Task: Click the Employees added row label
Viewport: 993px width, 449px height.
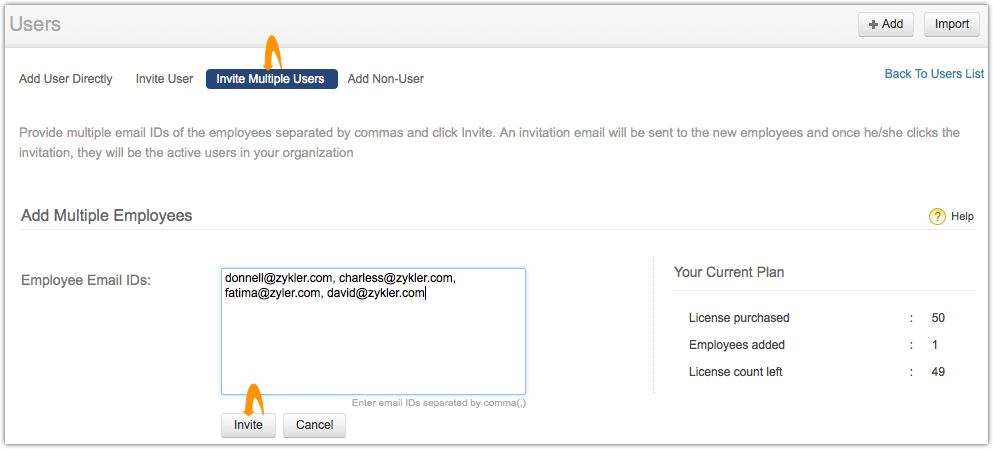Action: coord(737,345)
